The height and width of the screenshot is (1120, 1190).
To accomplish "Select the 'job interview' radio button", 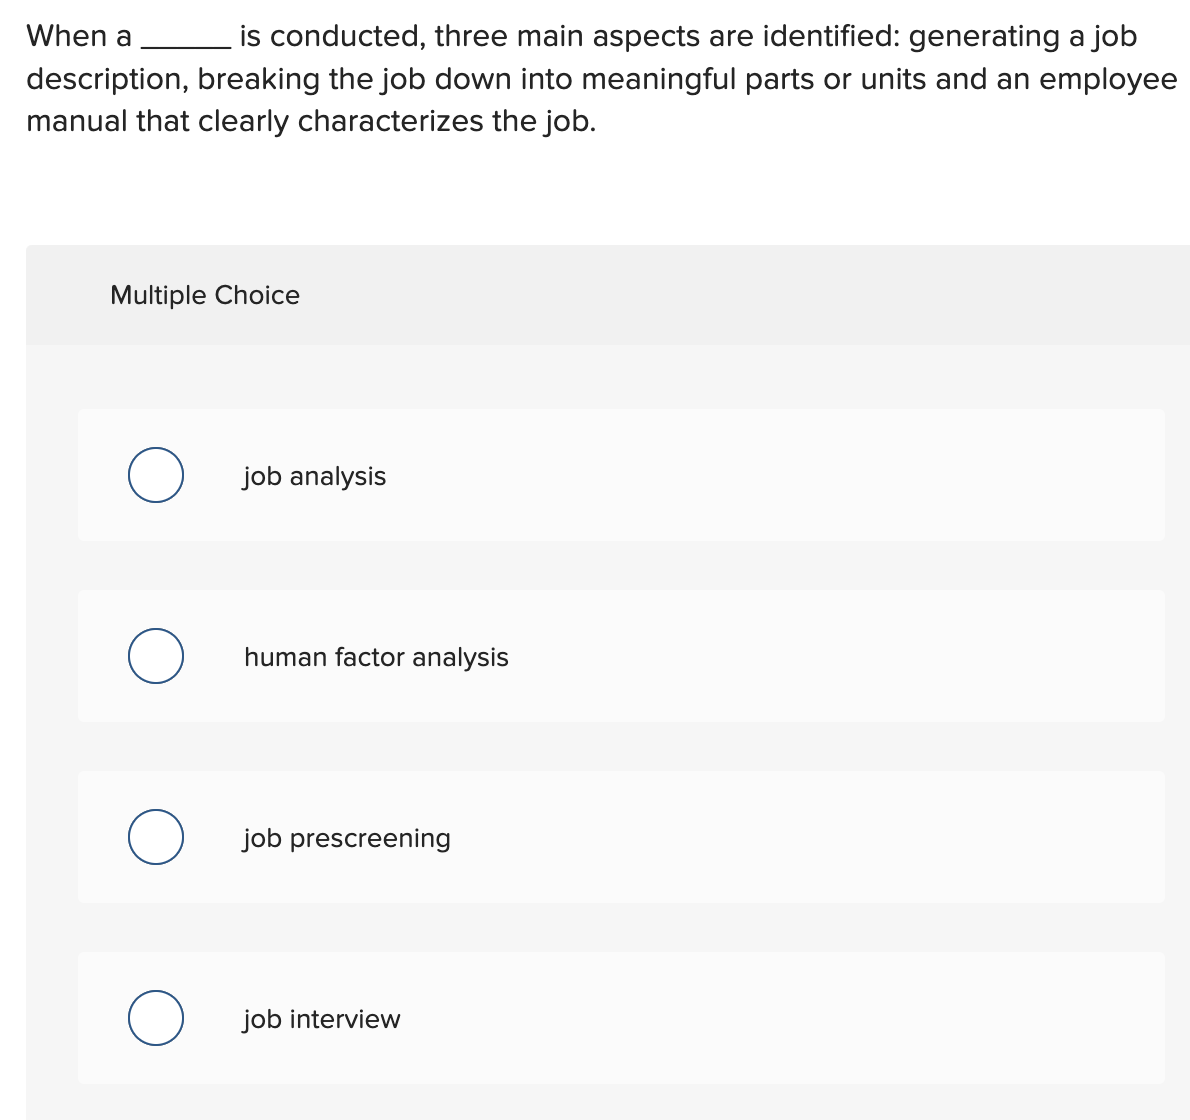I will [155, 1018].
